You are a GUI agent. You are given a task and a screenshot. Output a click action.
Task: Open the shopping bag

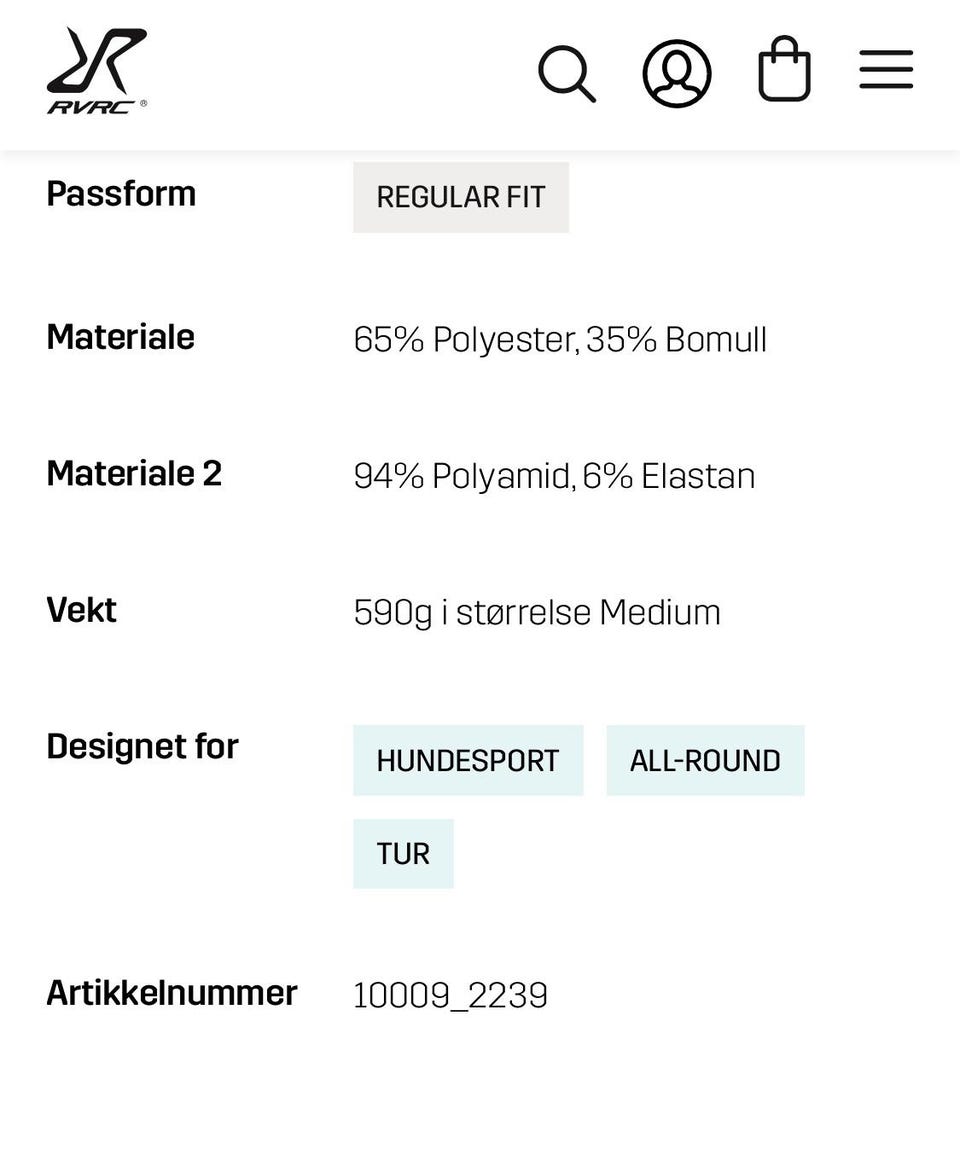(x=784, y=70)
